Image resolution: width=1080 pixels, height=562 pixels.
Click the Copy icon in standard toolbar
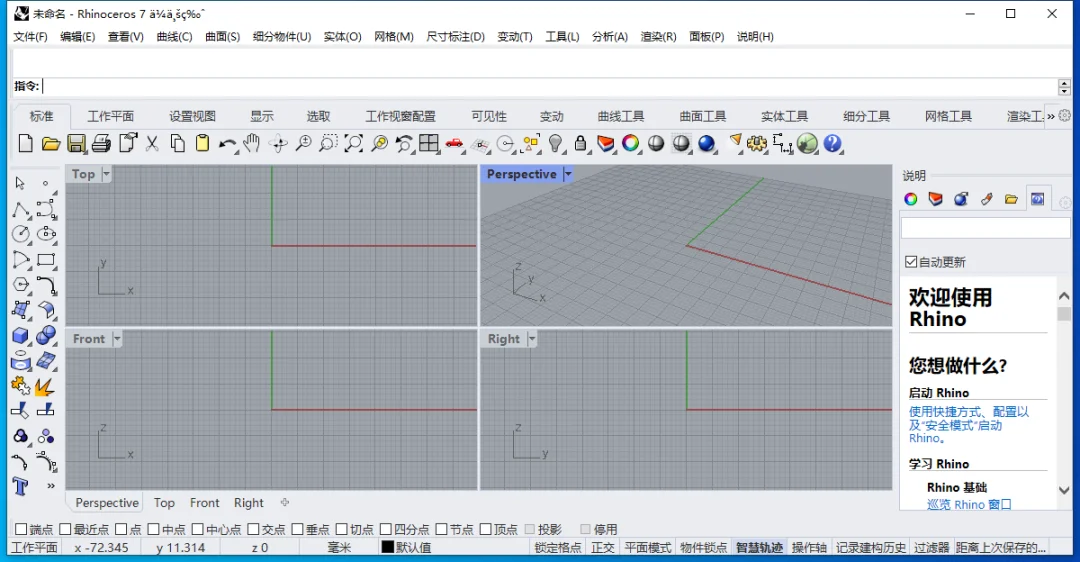click(178, 143)
